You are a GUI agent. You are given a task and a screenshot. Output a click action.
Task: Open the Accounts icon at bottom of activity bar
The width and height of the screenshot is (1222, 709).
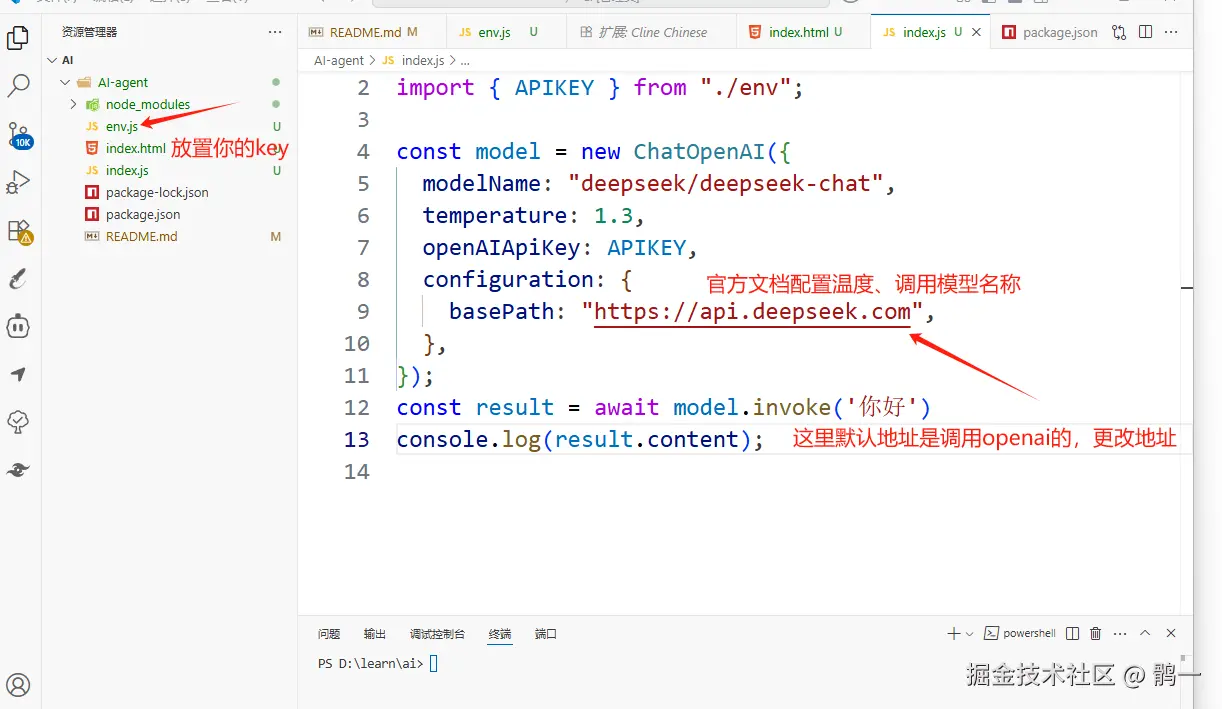pyautogui.click(x=18, y=685)
